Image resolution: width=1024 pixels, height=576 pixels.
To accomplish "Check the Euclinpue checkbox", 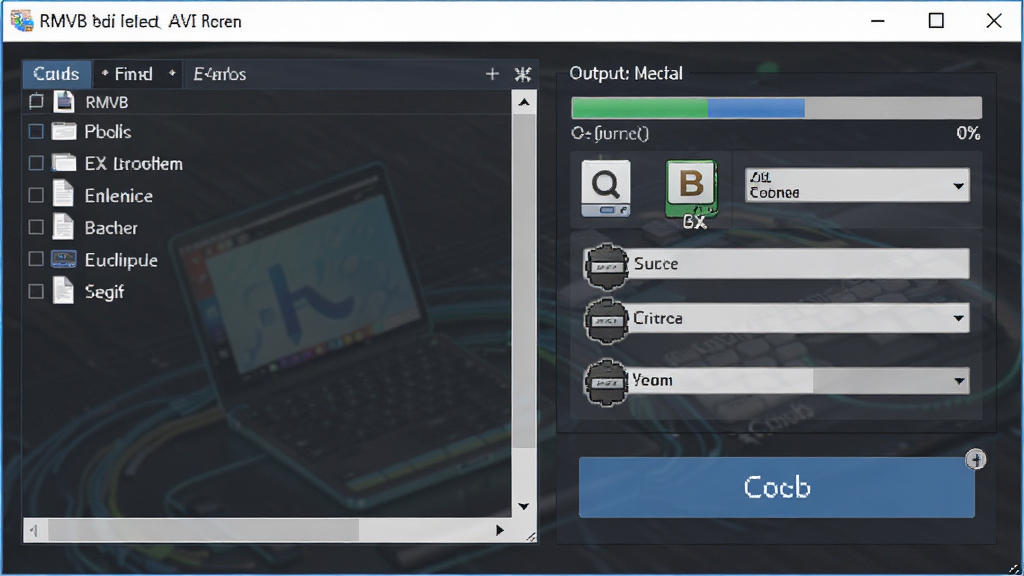I will tap(37, 259).
